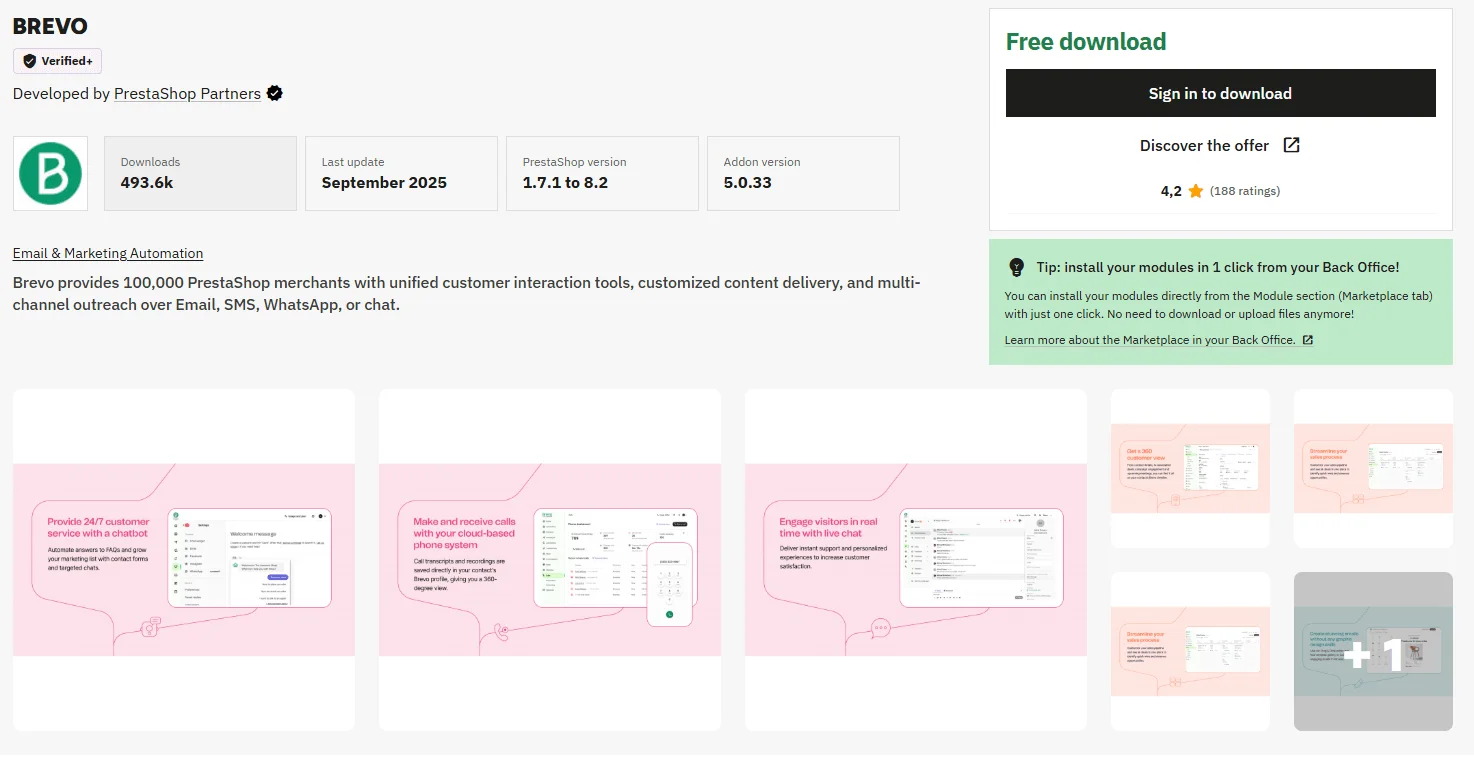This screenshot has width=1474, height=771.
Task: Open the cloud-based phone system screenshot
Action: [550, 559]
